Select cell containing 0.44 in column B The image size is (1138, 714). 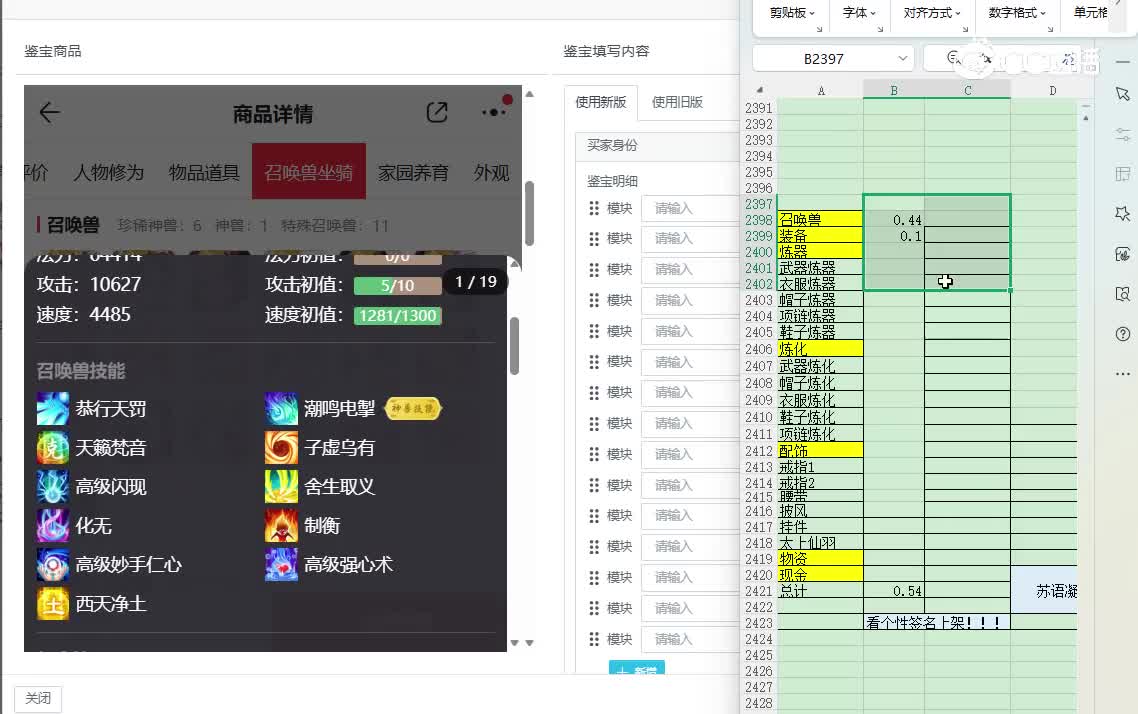(893, 220)
